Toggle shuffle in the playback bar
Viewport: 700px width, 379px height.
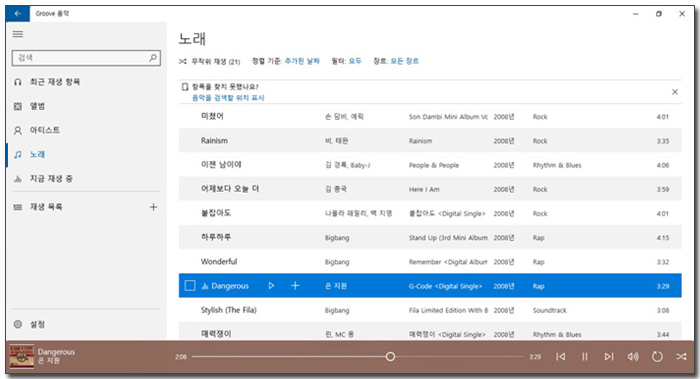(x=681, y=356)
